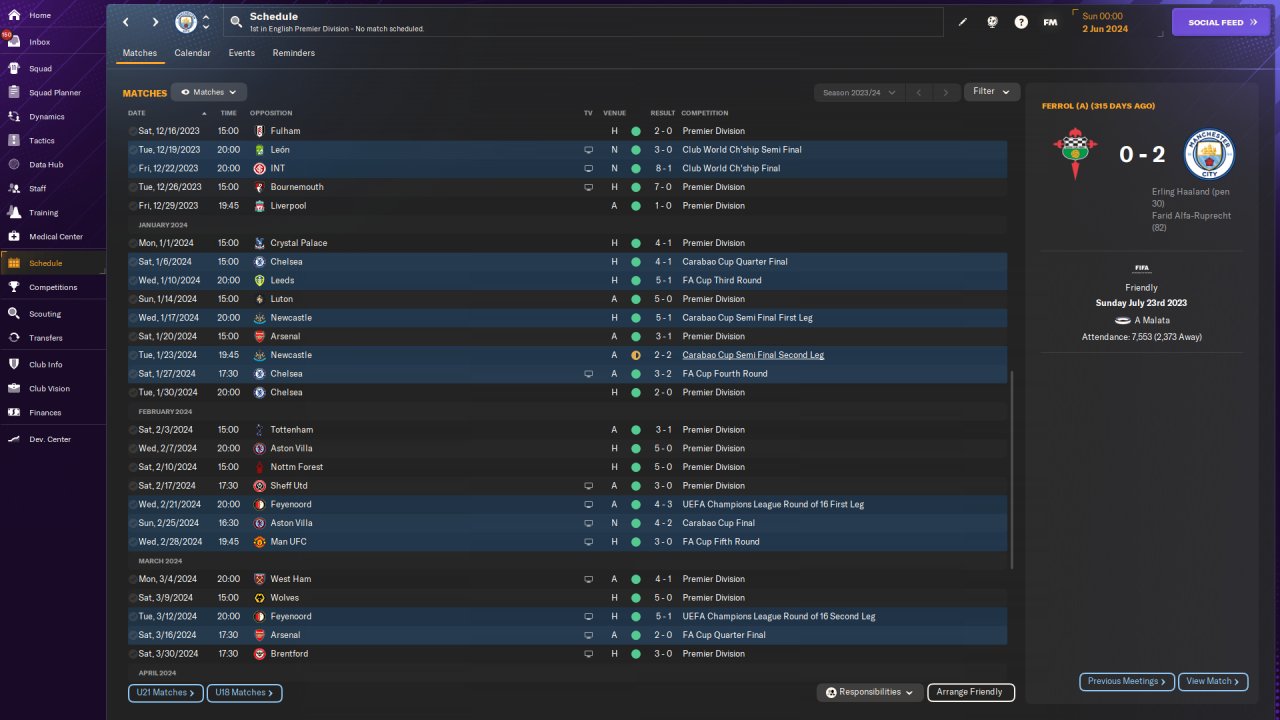
Task: Click the Crystal Palace opposition name
Action: click(x=299, y=243)
